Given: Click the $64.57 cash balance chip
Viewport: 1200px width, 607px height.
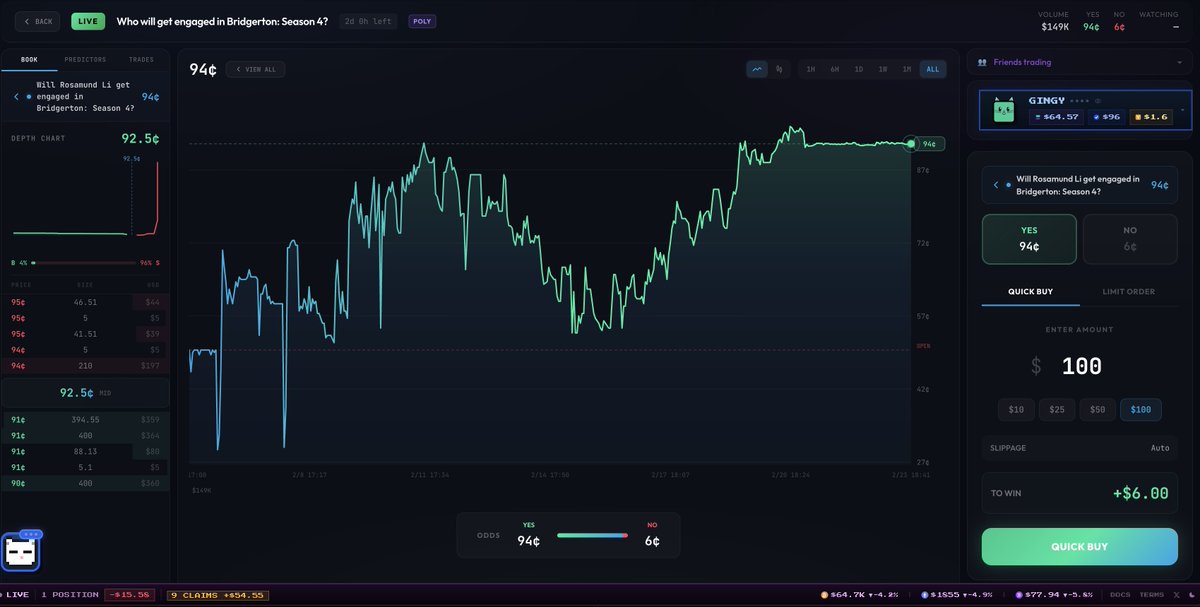Looking at the screenshot, I should tap(1056, 117).
